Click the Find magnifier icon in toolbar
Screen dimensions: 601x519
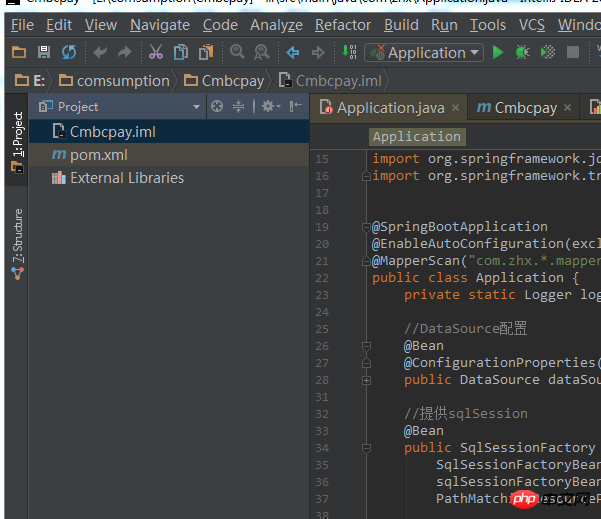tap(237, 52)
